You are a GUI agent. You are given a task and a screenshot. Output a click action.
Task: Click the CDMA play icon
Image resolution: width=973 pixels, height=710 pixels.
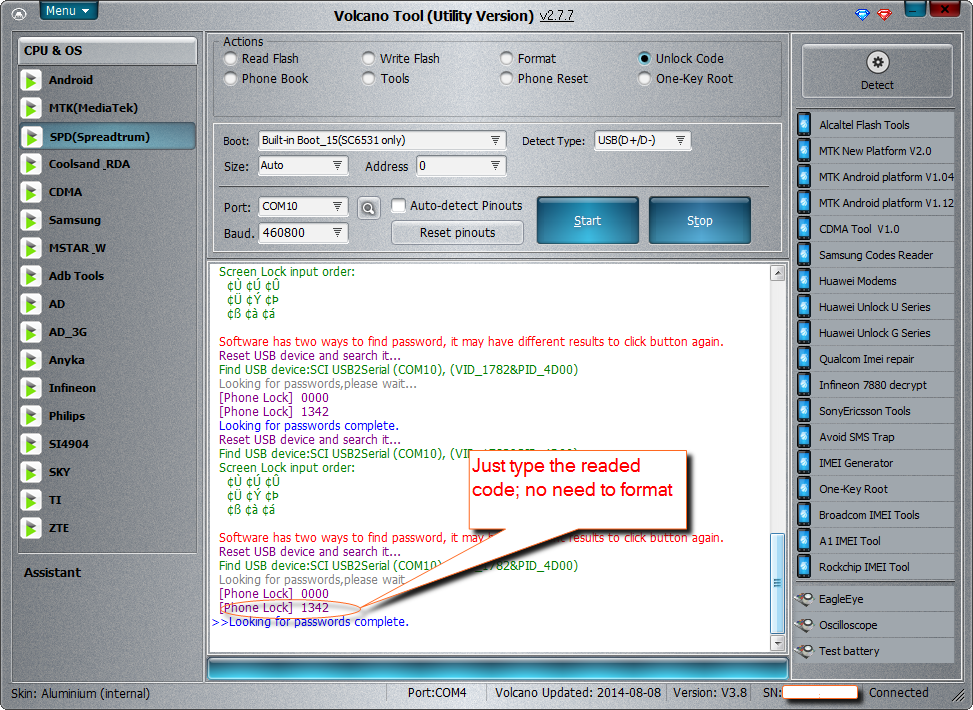tap(30, 192)
